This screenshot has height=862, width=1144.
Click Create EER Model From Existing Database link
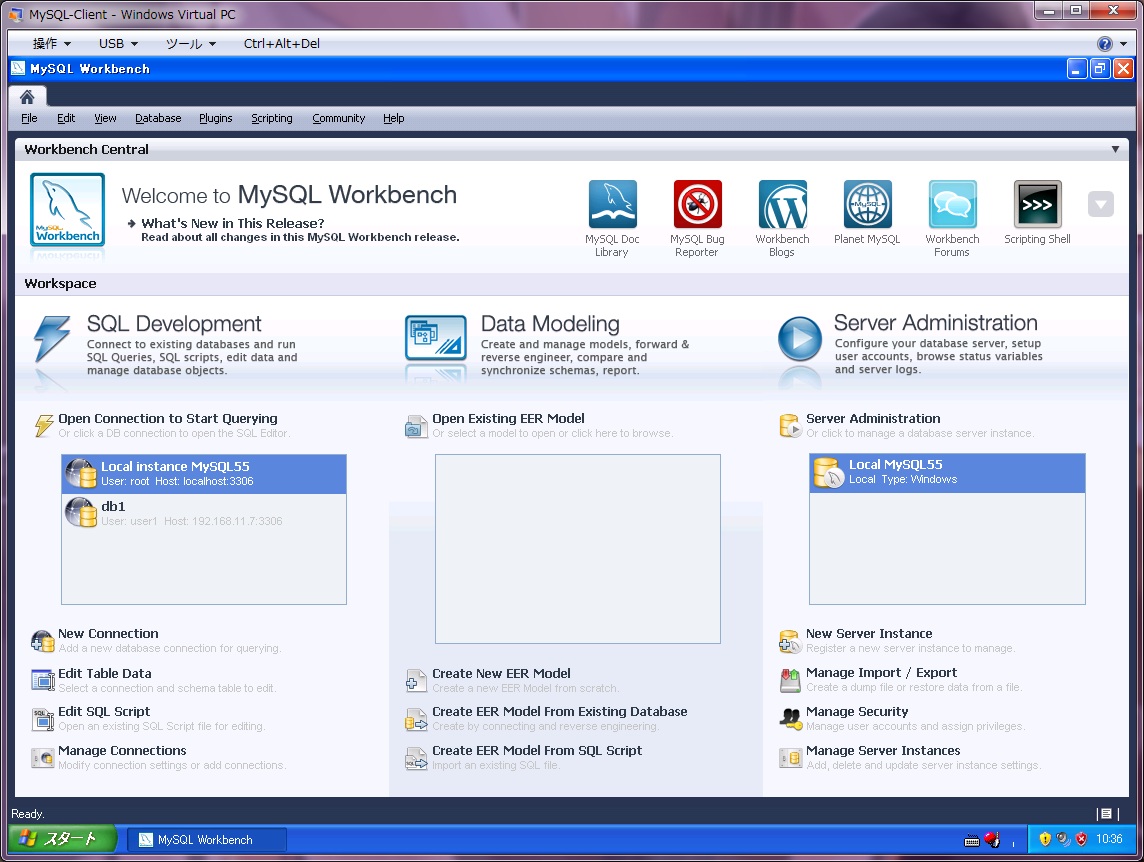tap(559, 712)
